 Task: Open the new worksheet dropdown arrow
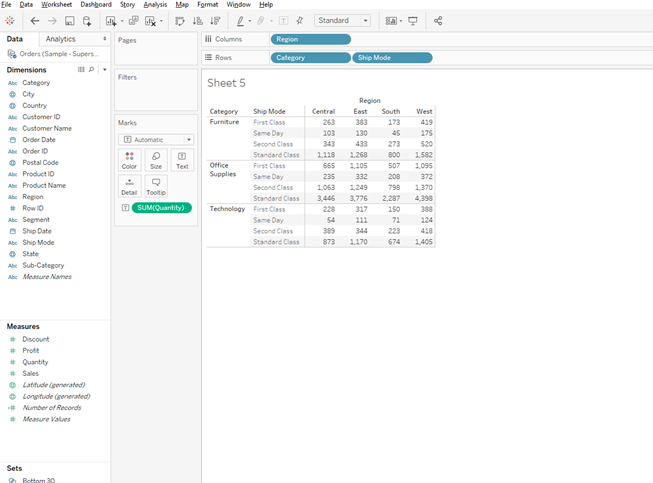[122, 21]
